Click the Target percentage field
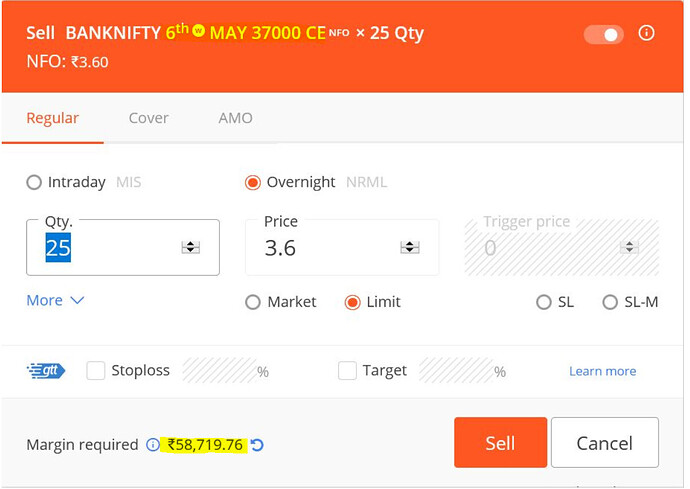 (x=456, y=371)
